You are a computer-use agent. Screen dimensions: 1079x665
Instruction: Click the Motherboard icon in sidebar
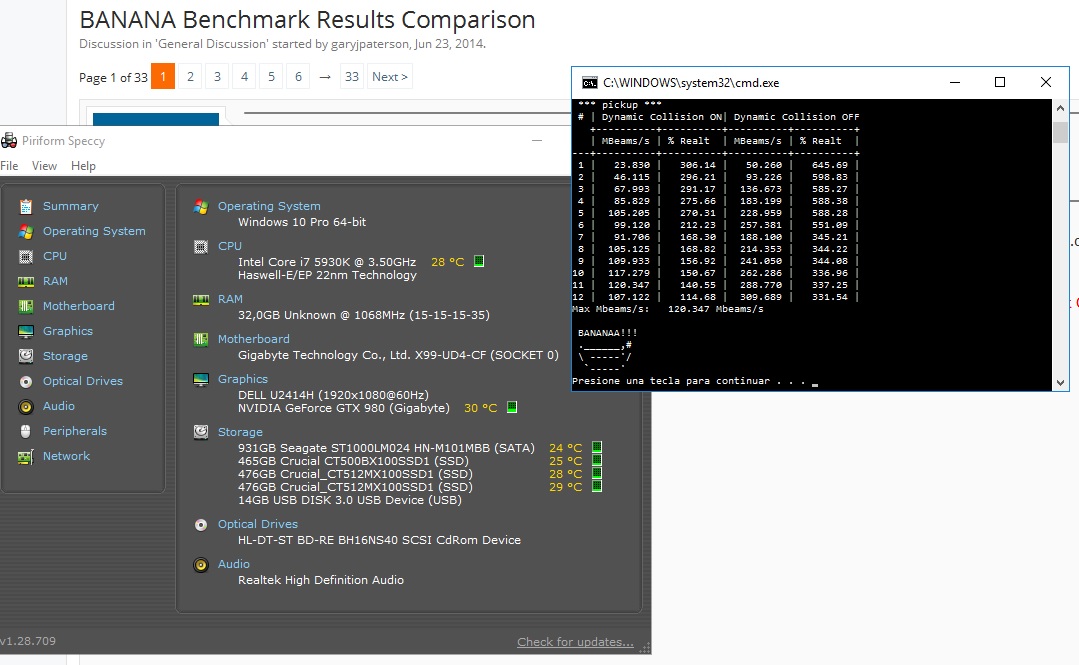25,306
